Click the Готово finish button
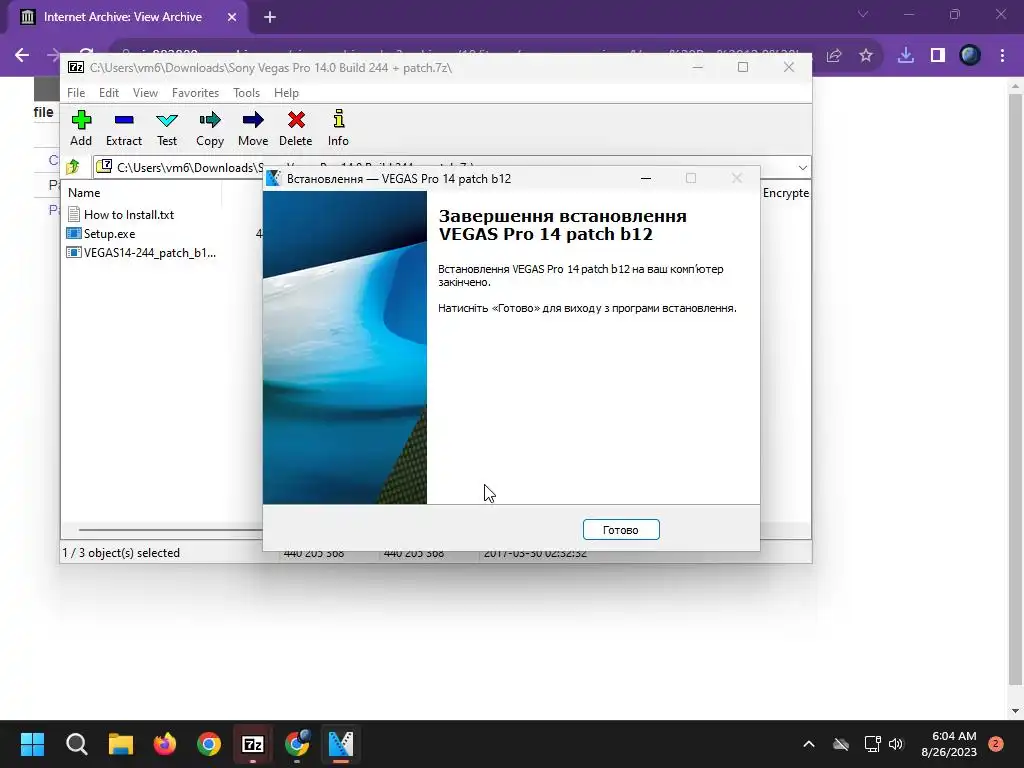Screen dimensions: 1024x768 pyautogui.click(x=621, y=530)
